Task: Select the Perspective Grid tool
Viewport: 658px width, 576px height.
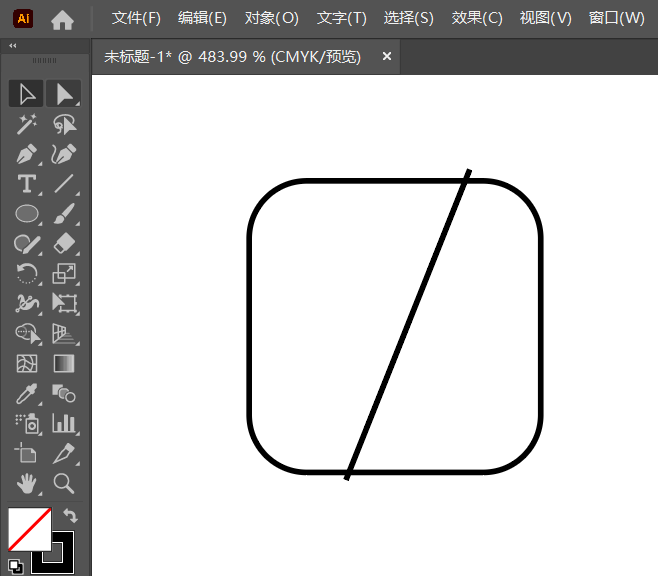Action: pyautogui.click(x=64, y=334)
